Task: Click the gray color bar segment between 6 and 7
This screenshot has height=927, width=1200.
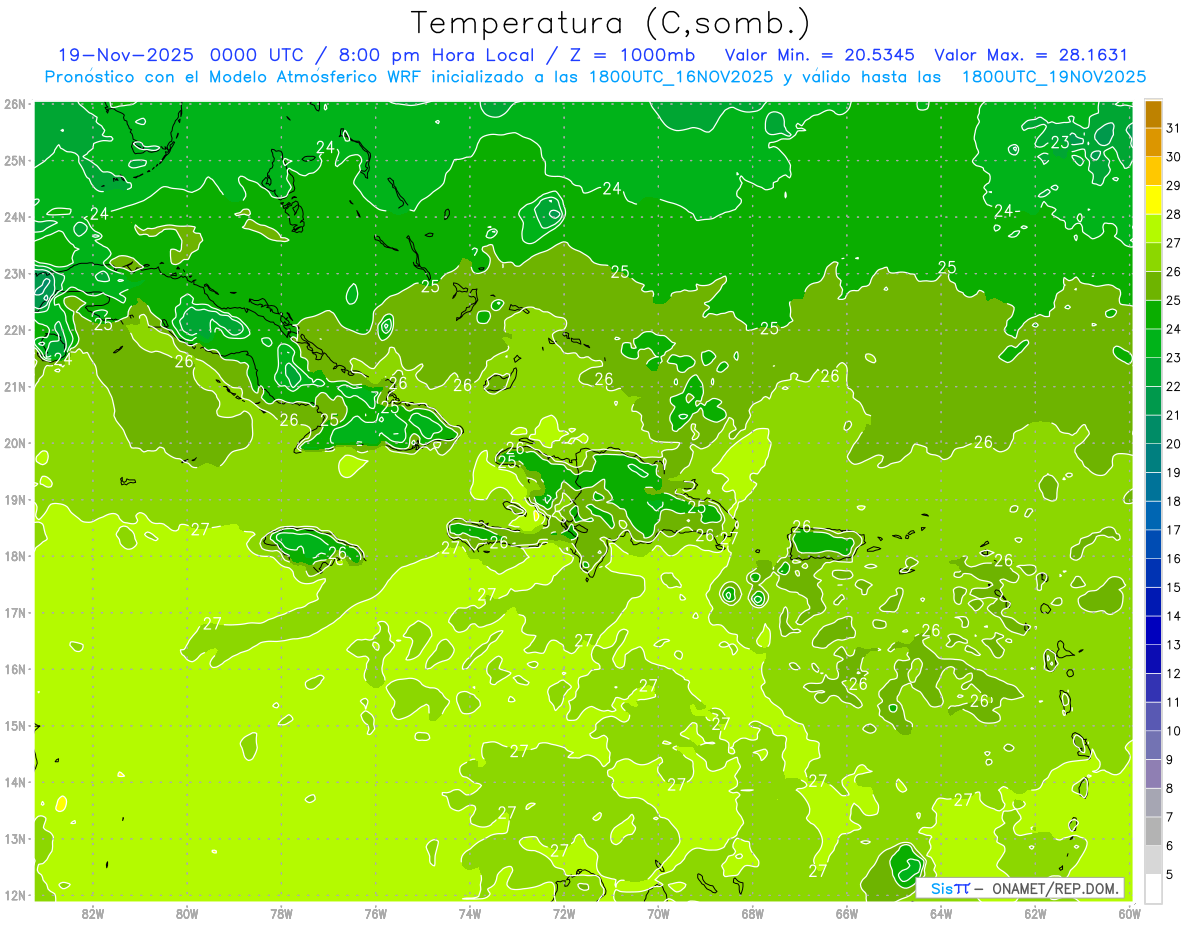Action: tap(1153, 831)
